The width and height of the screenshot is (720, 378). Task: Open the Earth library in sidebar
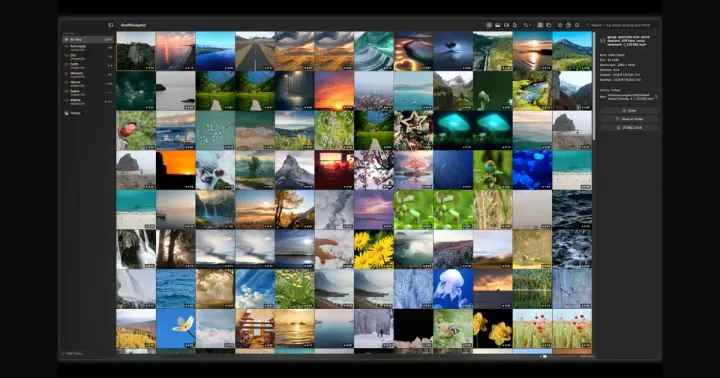tap(87, 65)
